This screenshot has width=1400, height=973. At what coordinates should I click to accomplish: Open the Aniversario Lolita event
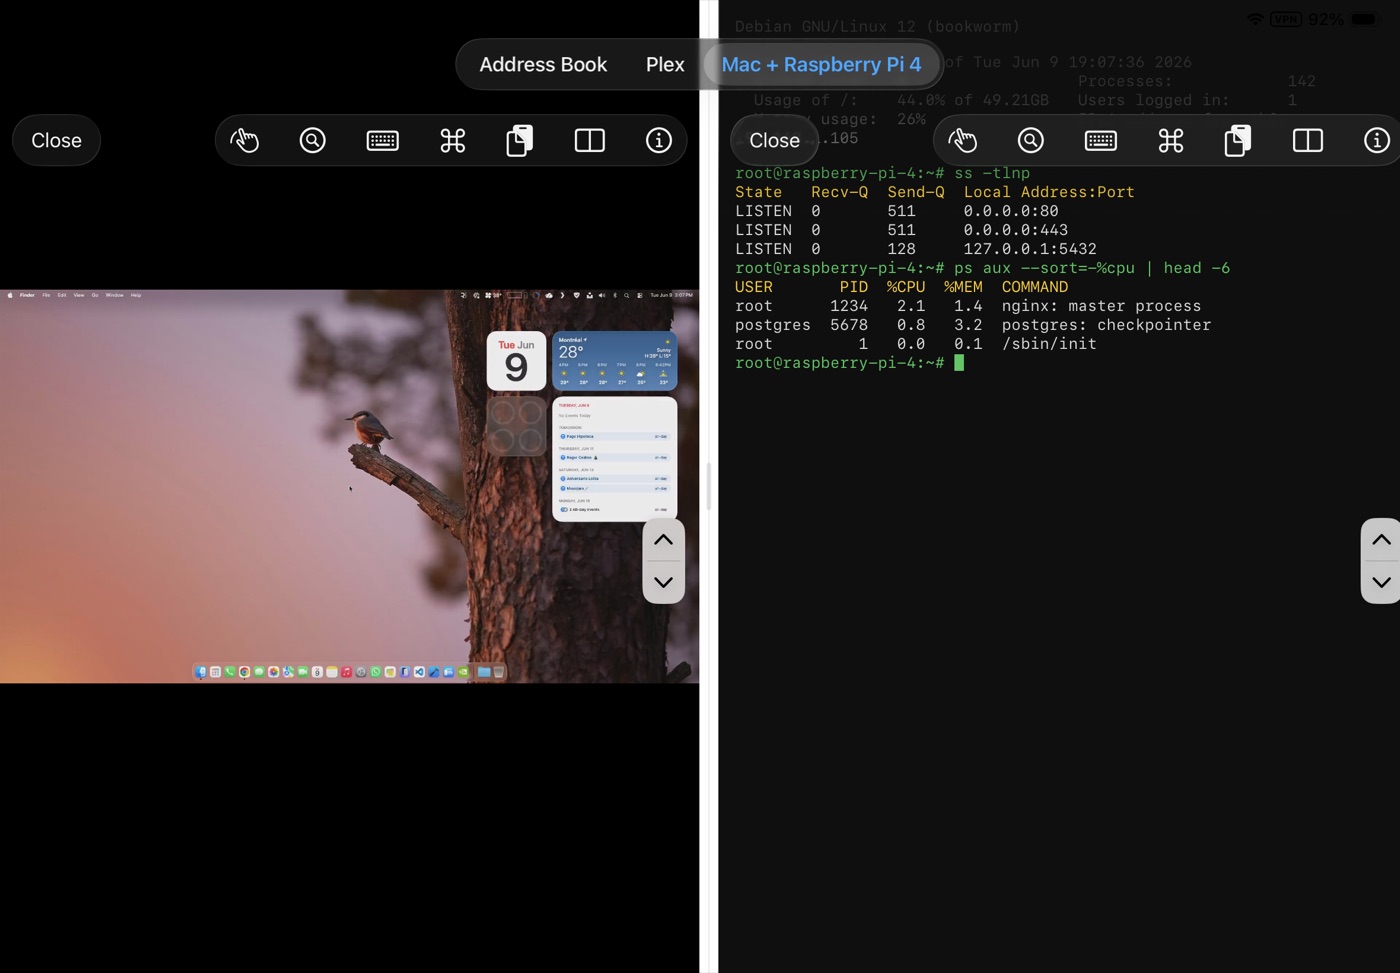pos(614,478)
